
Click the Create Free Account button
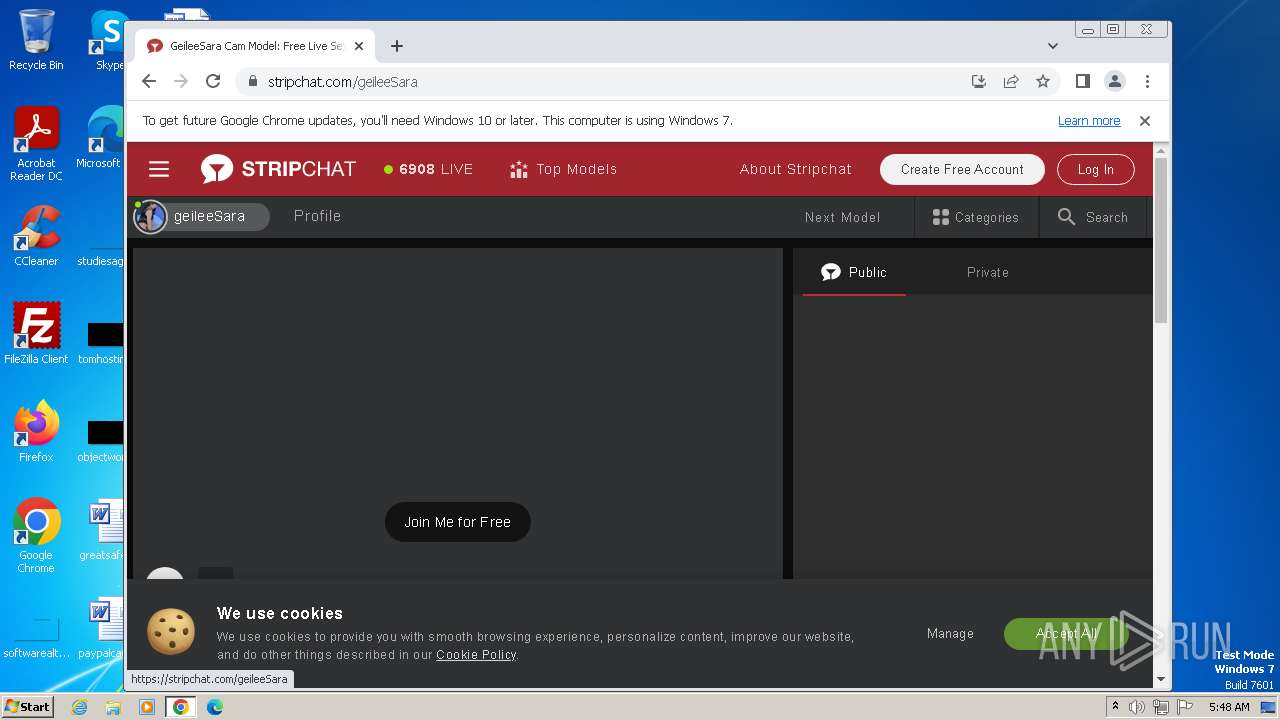tap(962, 169)
